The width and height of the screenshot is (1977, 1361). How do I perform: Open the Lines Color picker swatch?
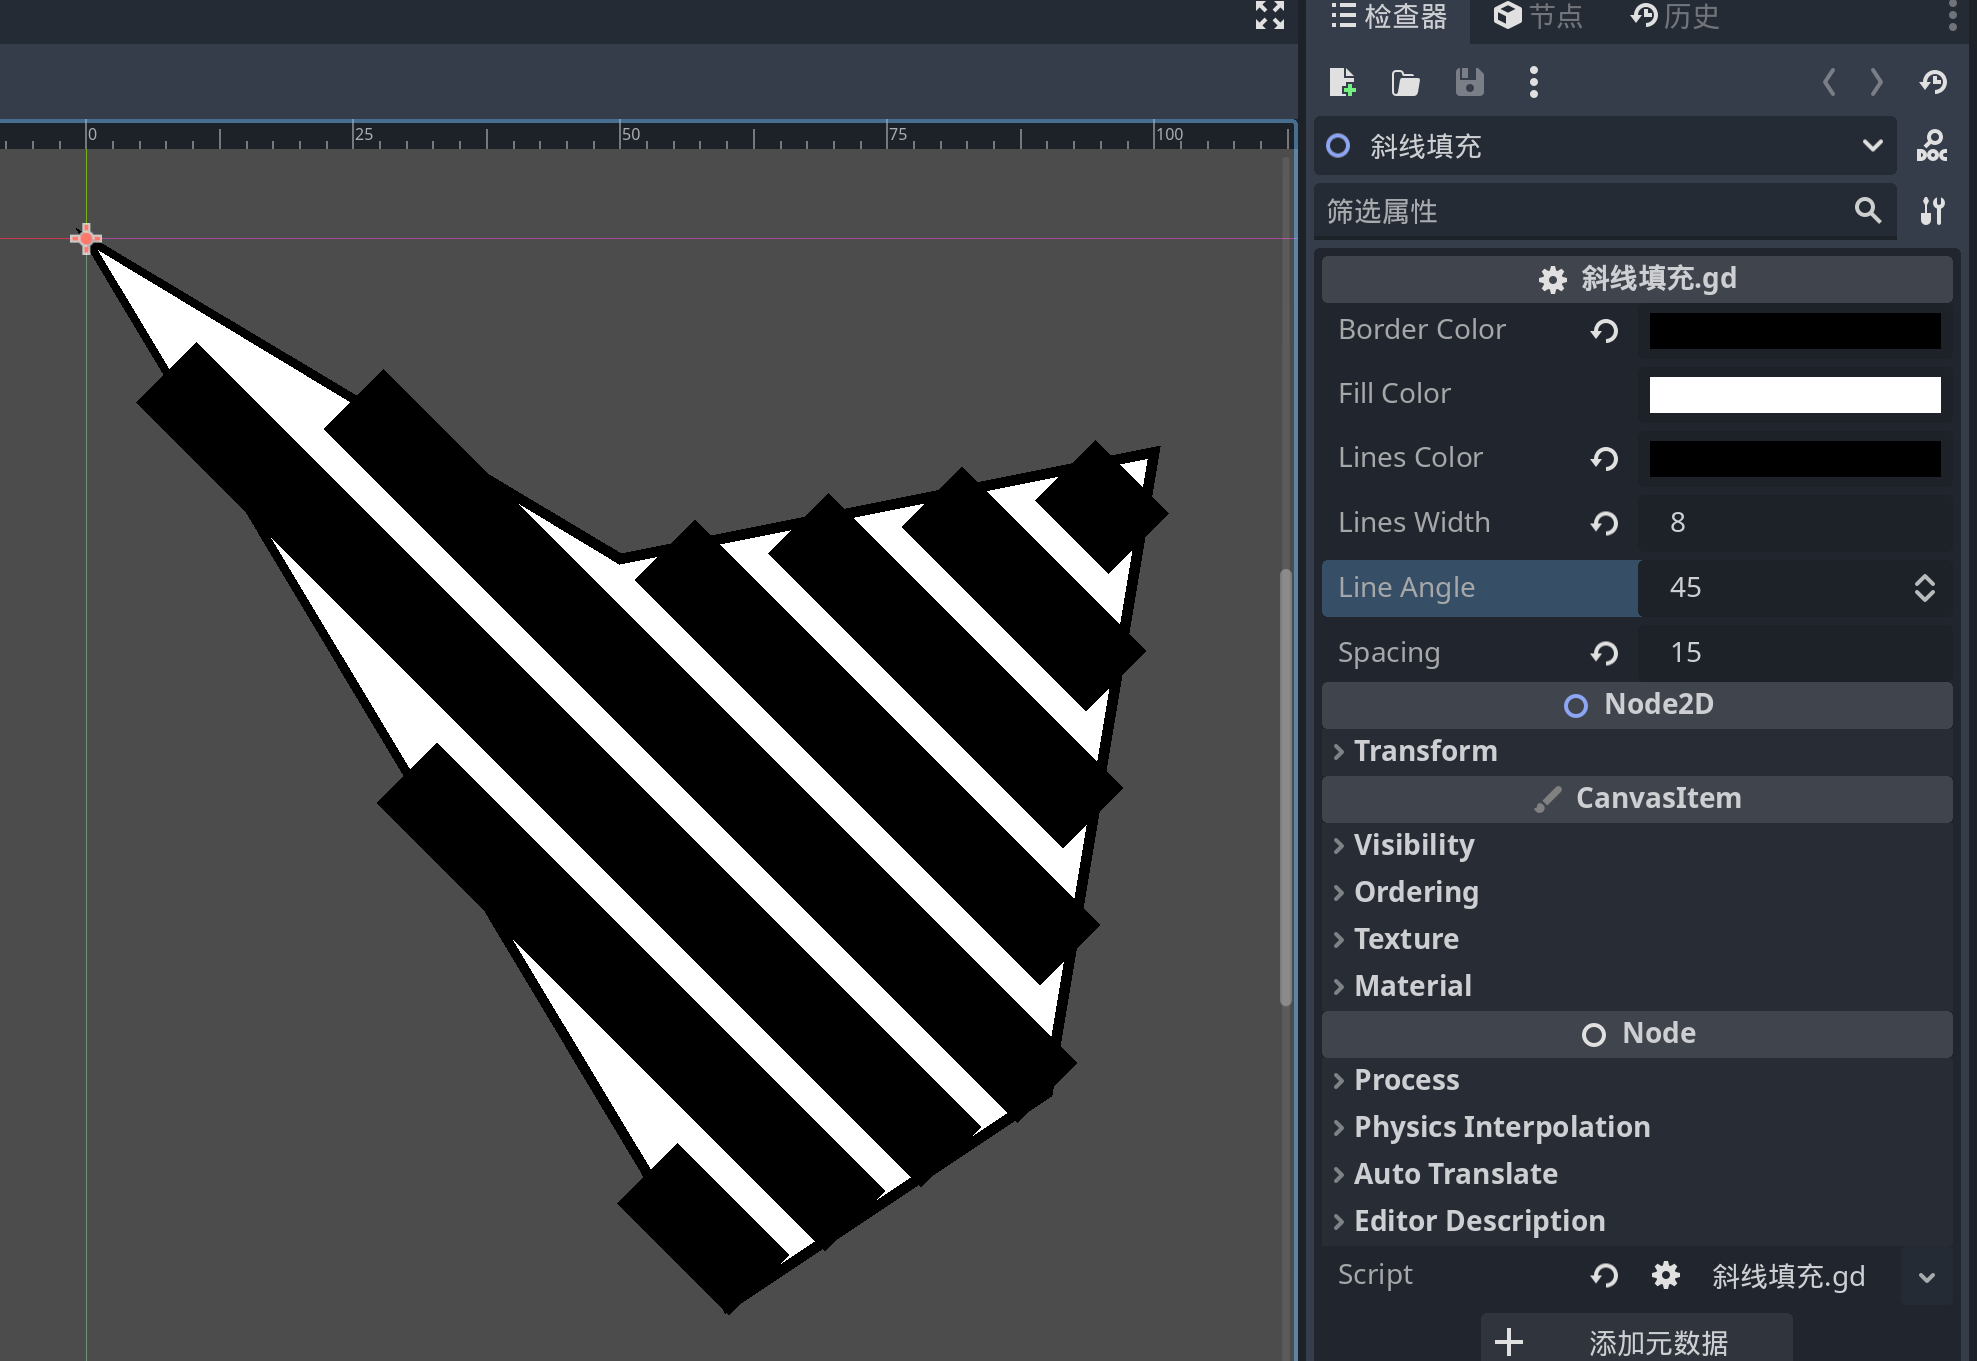[x=1795, y=459]
